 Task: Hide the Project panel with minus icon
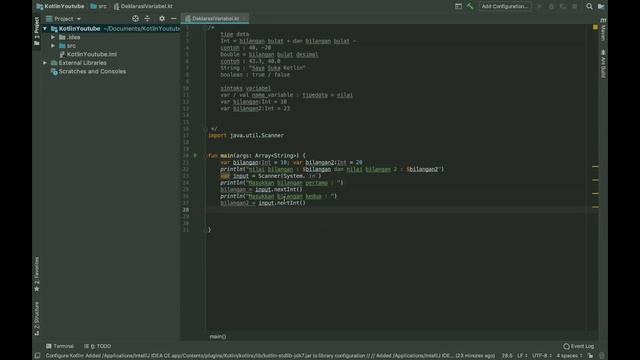tap(173, 19)
